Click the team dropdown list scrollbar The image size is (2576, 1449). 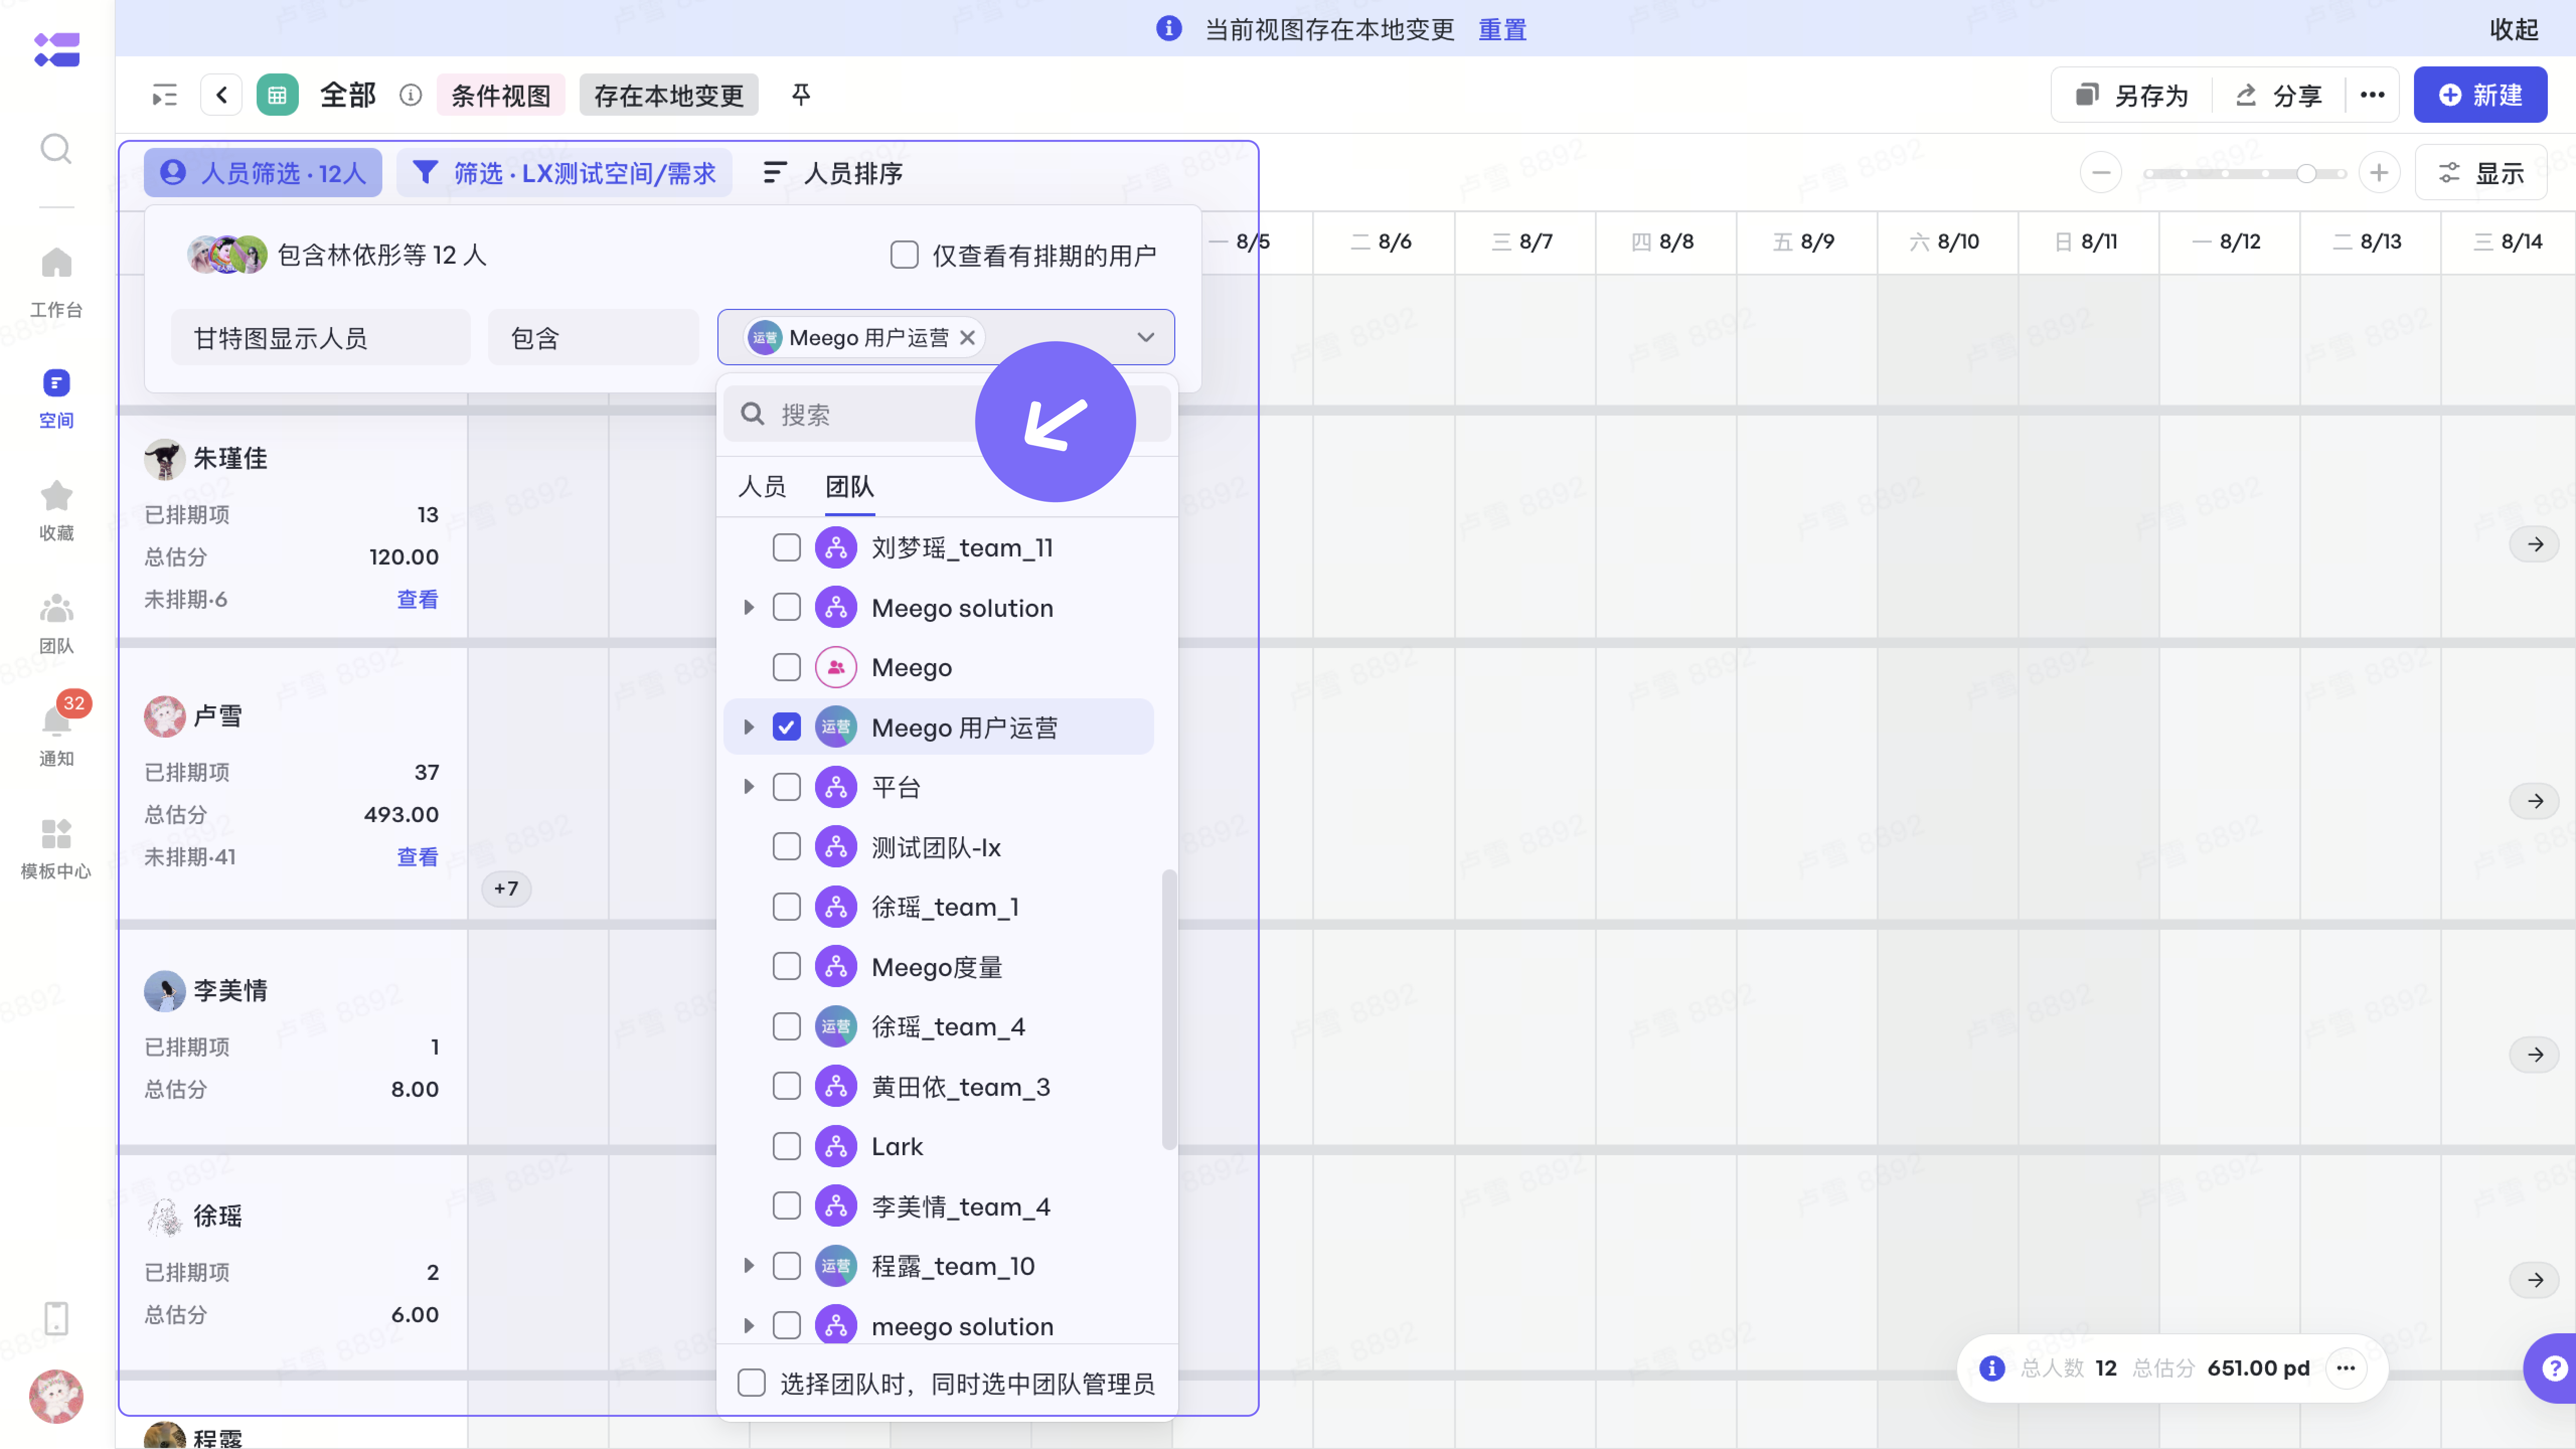(1168, 1010)
